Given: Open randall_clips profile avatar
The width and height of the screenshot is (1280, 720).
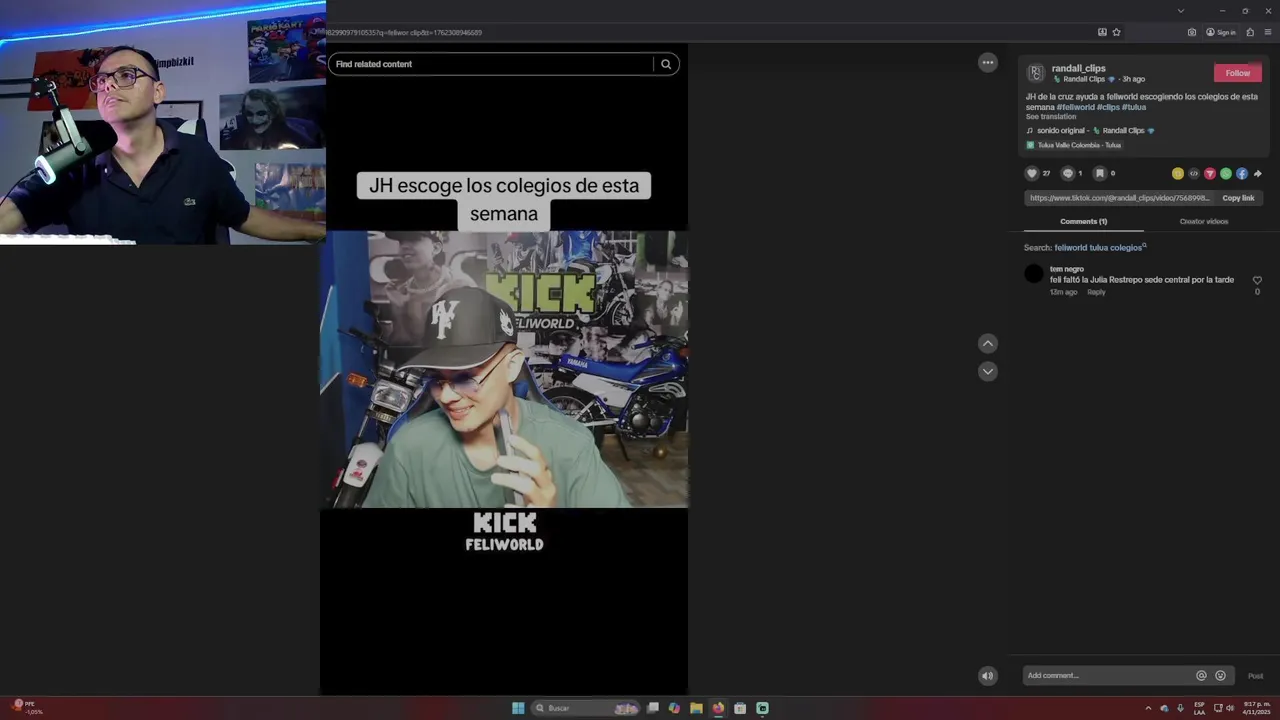Looking at the screenshot, I should pyautogui.click(x=1036, y=73).
